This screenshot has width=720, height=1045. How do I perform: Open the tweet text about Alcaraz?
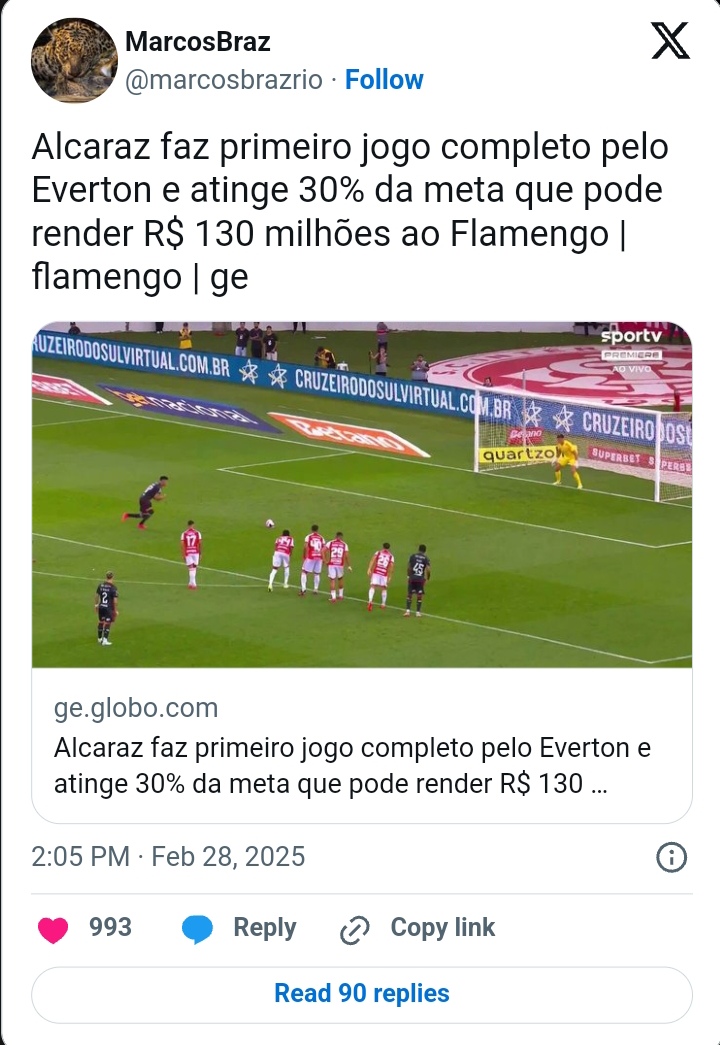tap(350, 212)
